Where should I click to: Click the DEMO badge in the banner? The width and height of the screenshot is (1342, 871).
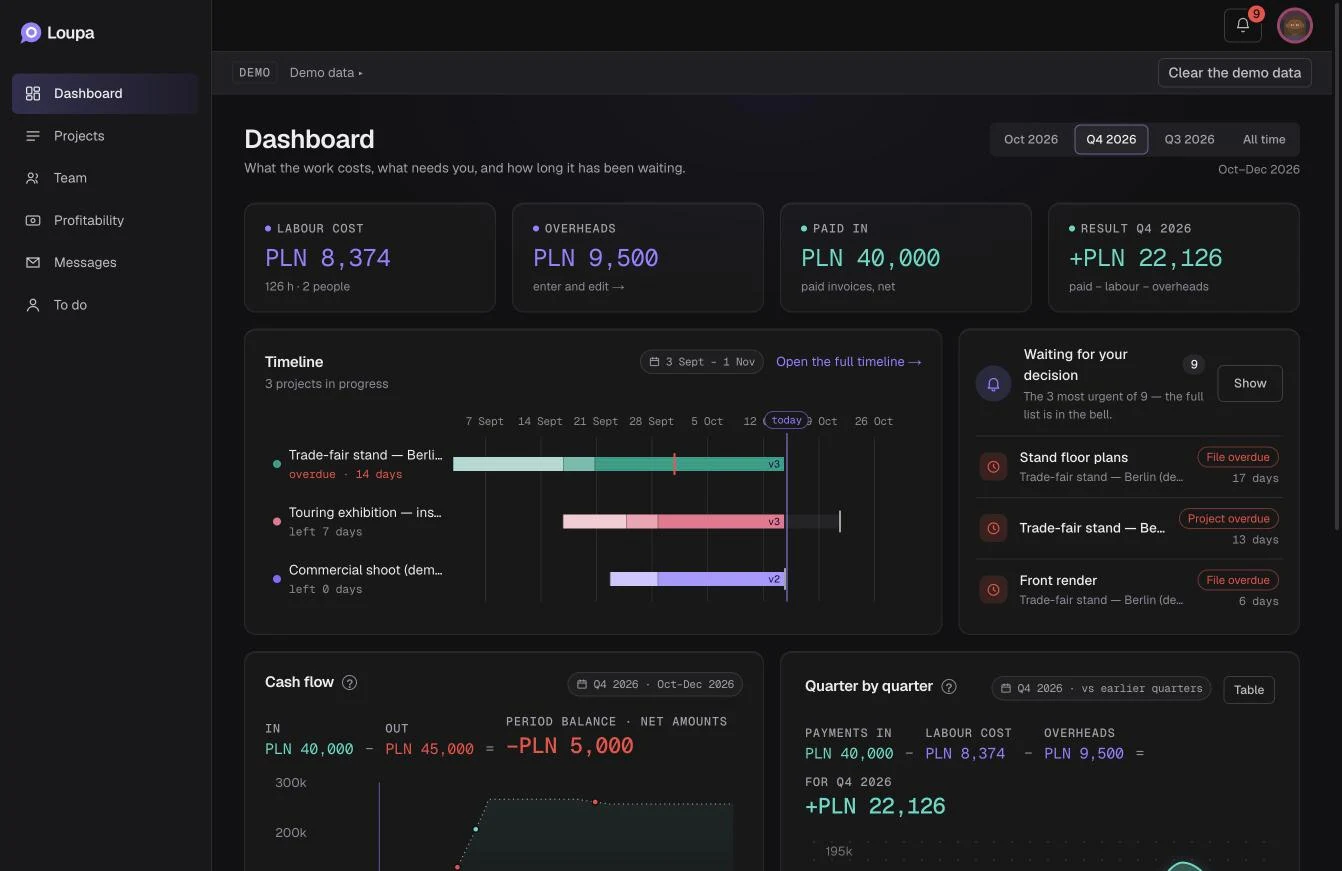255,73
